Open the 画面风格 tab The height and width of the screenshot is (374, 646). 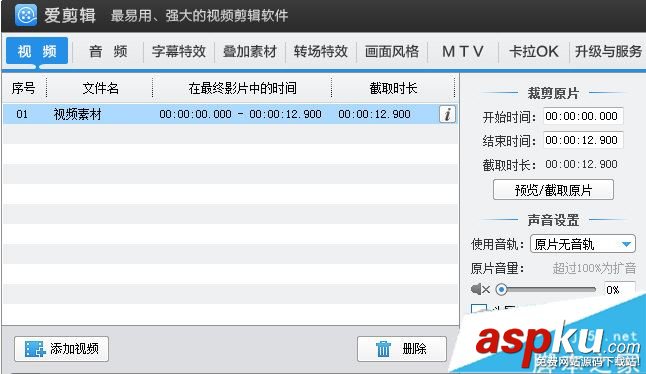pos(392,51)
